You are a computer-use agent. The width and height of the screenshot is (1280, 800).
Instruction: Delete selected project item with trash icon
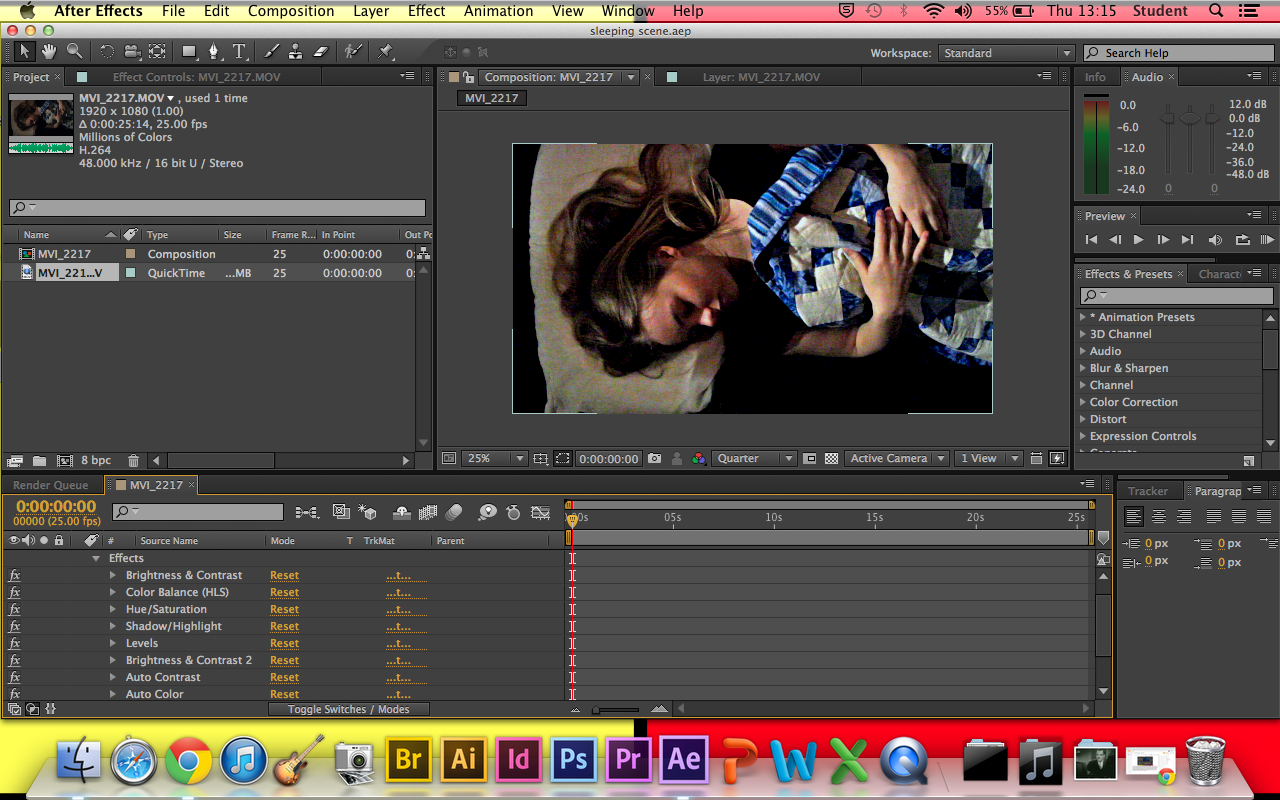133,461
